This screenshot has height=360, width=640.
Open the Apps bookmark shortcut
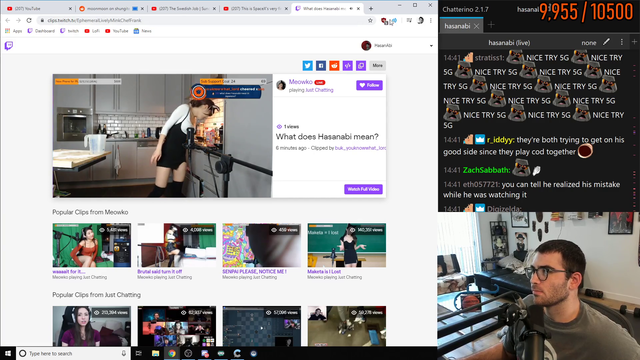tap(13, 31)
